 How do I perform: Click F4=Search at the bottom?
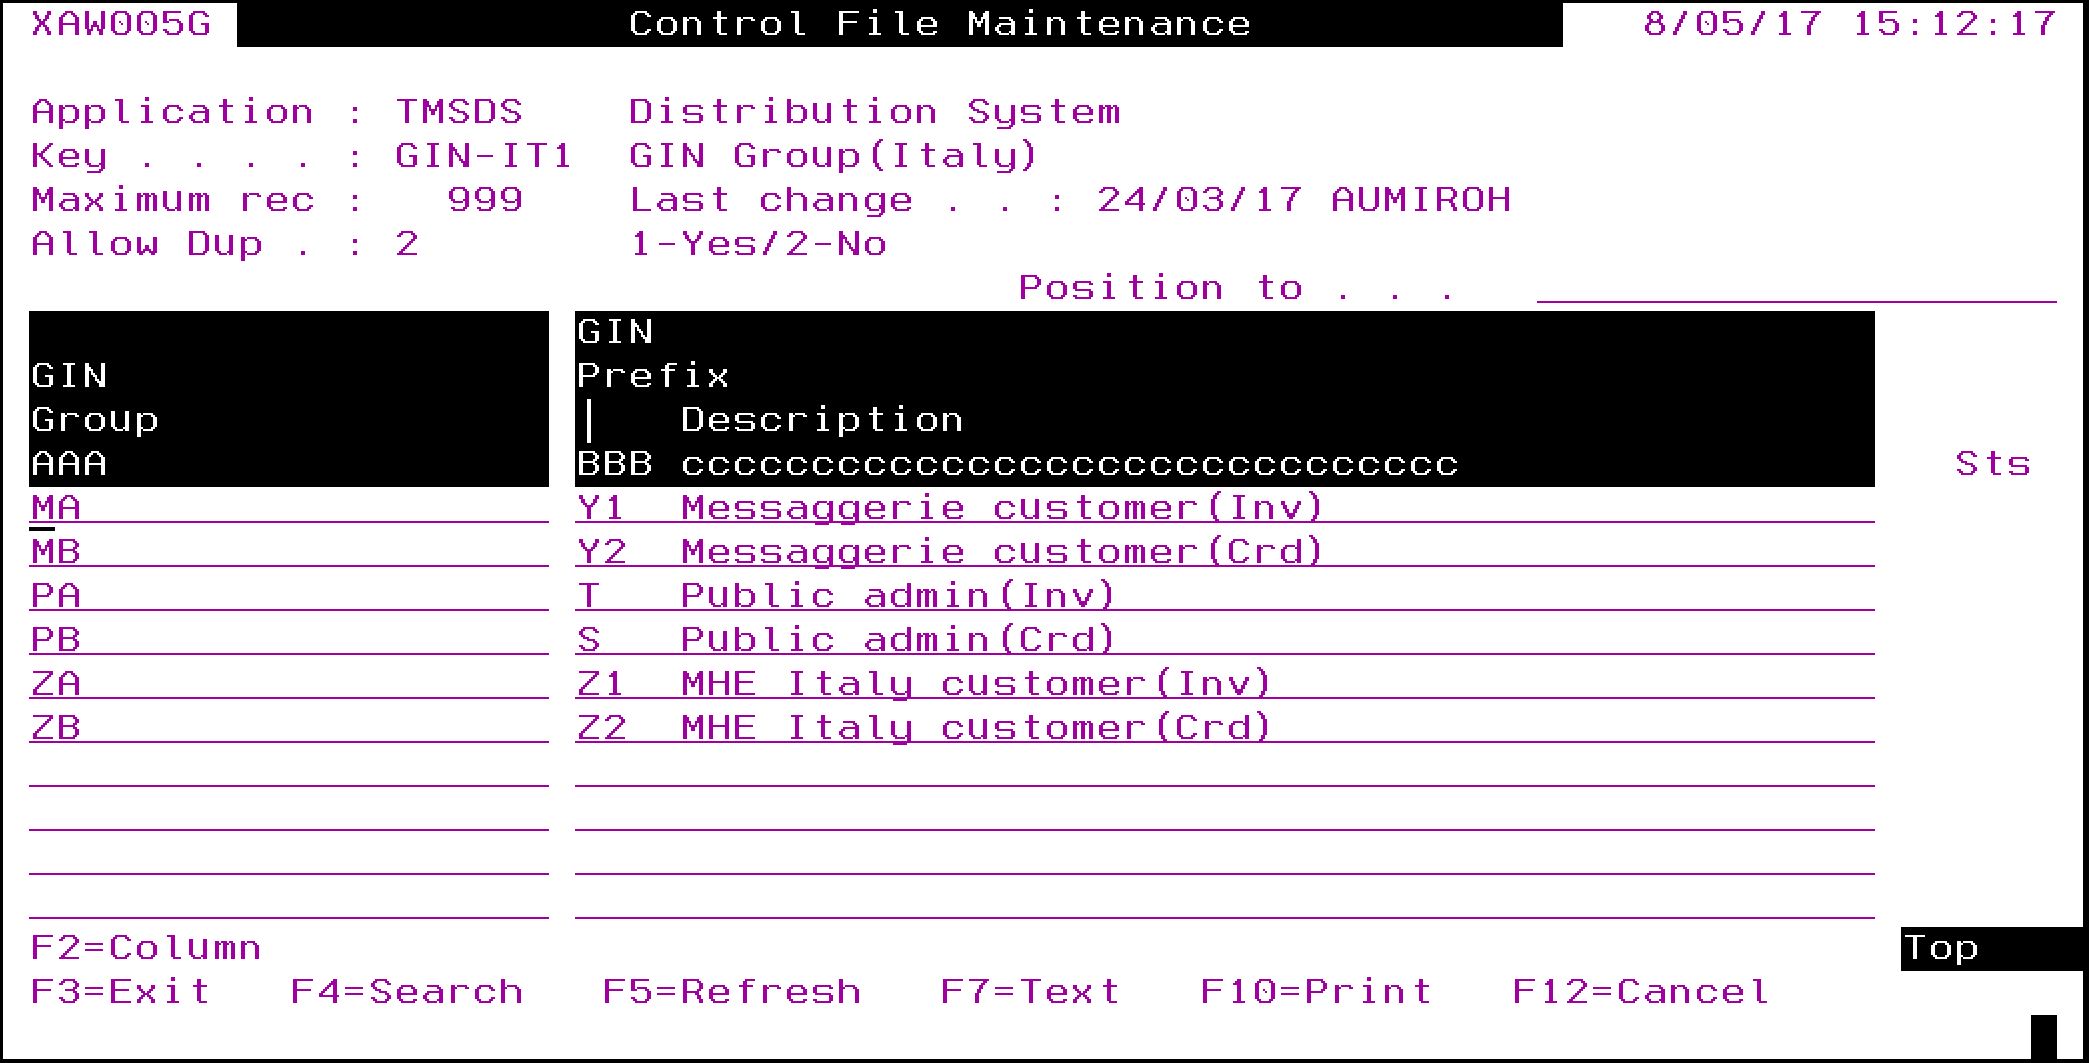406,991
